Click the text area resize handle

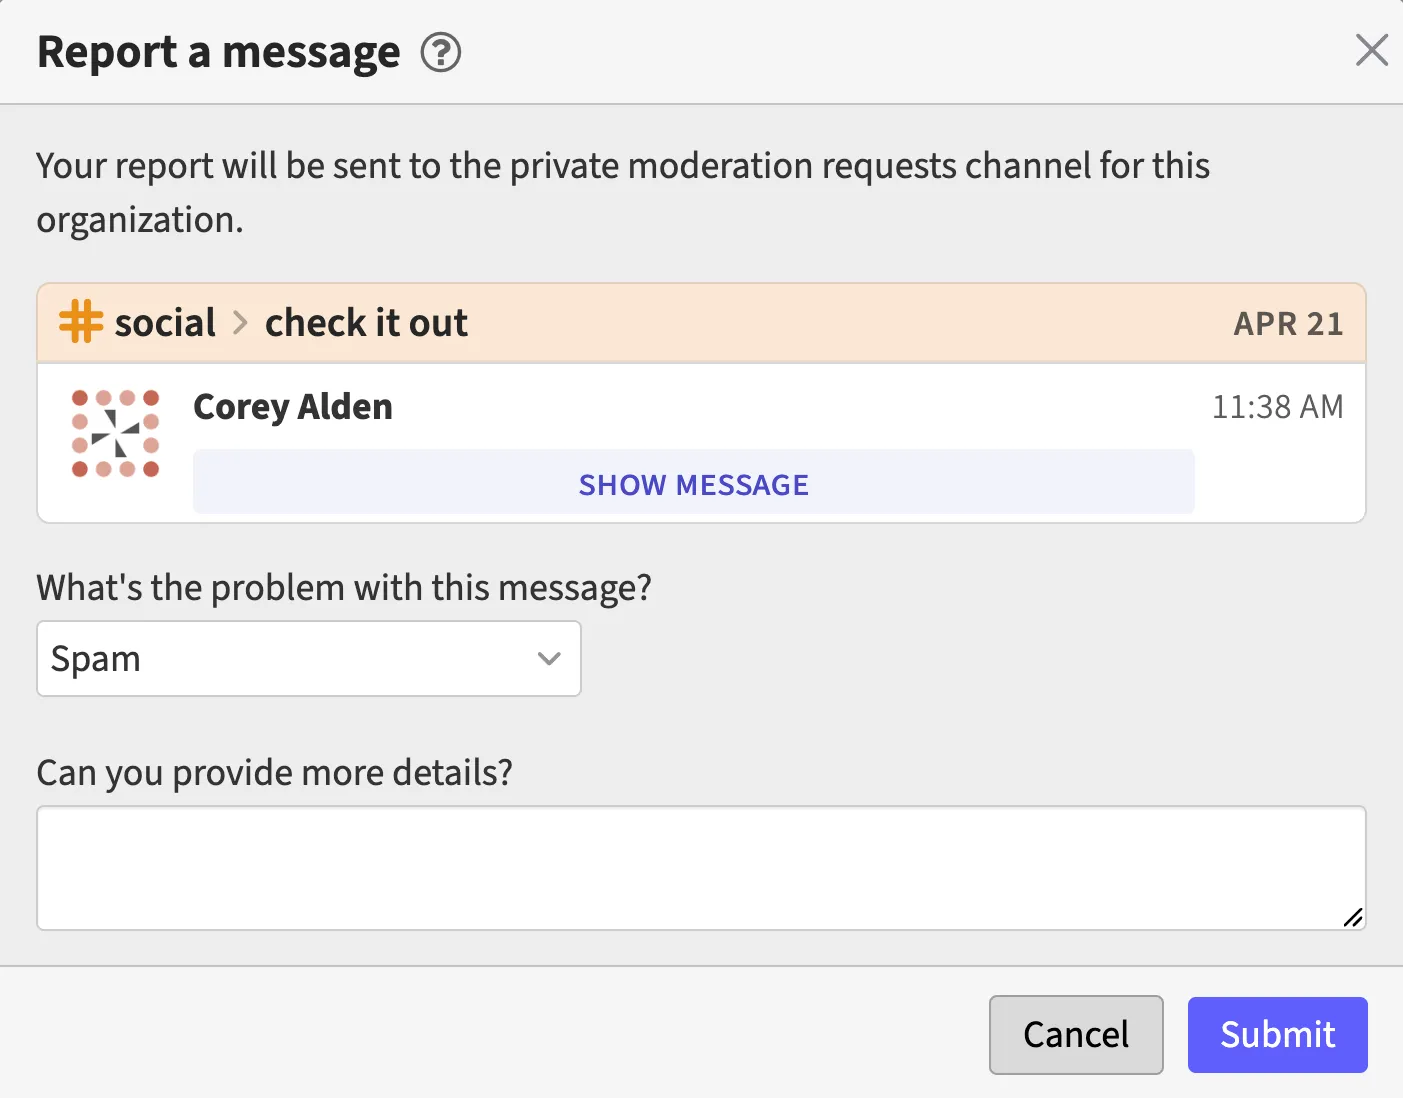[1353, 917]
